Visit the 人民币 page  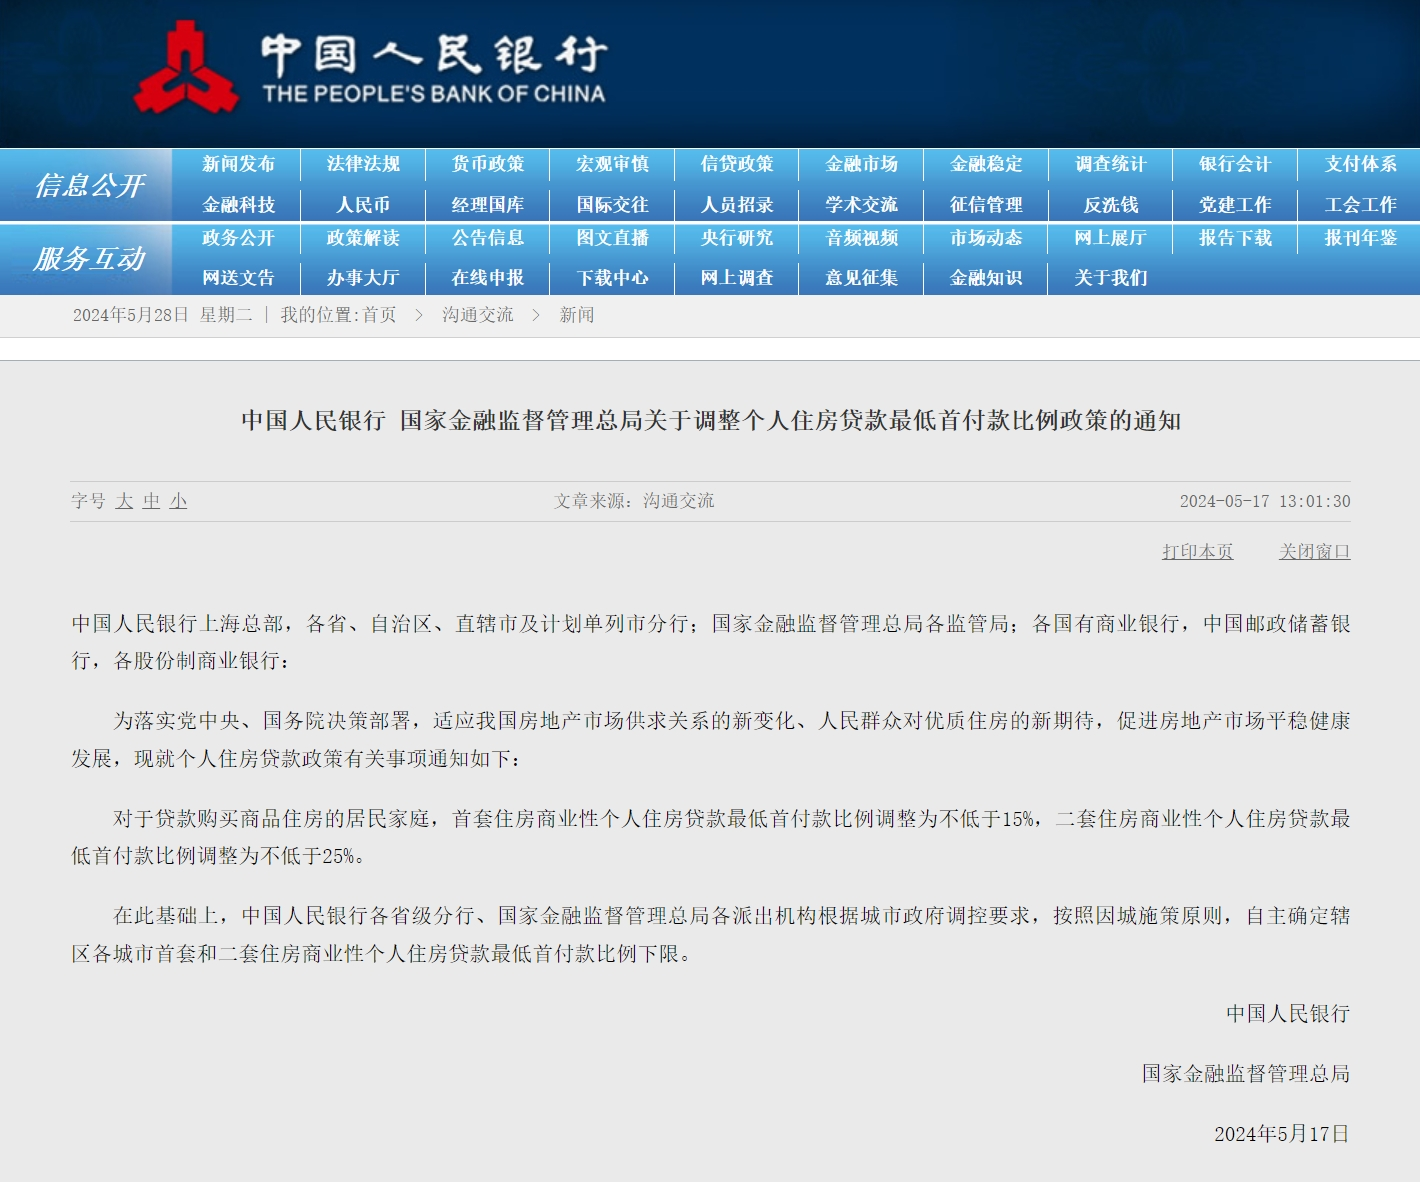[365, 203]
